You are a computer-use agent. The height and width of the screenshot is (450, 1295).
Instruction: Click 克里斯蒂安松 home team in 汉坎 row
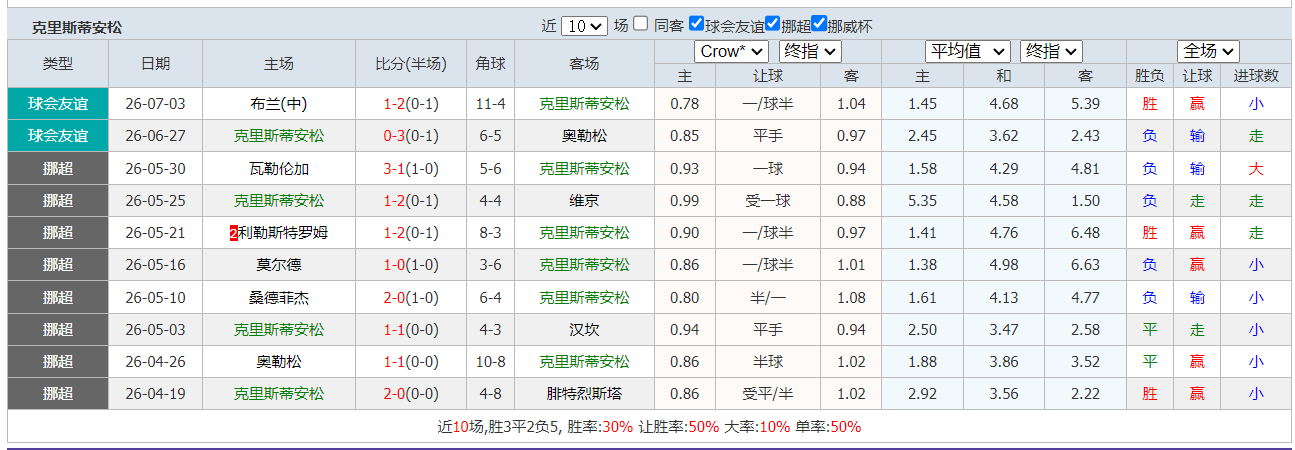[x=279, y=329]
